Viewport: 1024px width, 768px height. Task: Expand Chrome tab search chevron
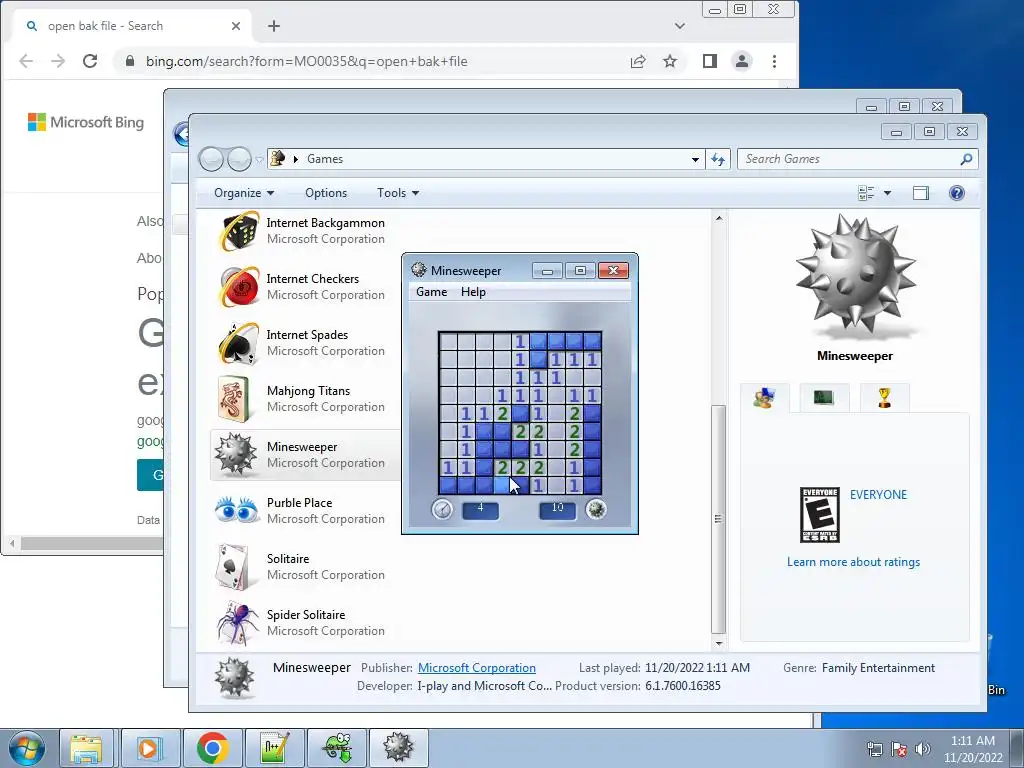click(x=680, y=26)
